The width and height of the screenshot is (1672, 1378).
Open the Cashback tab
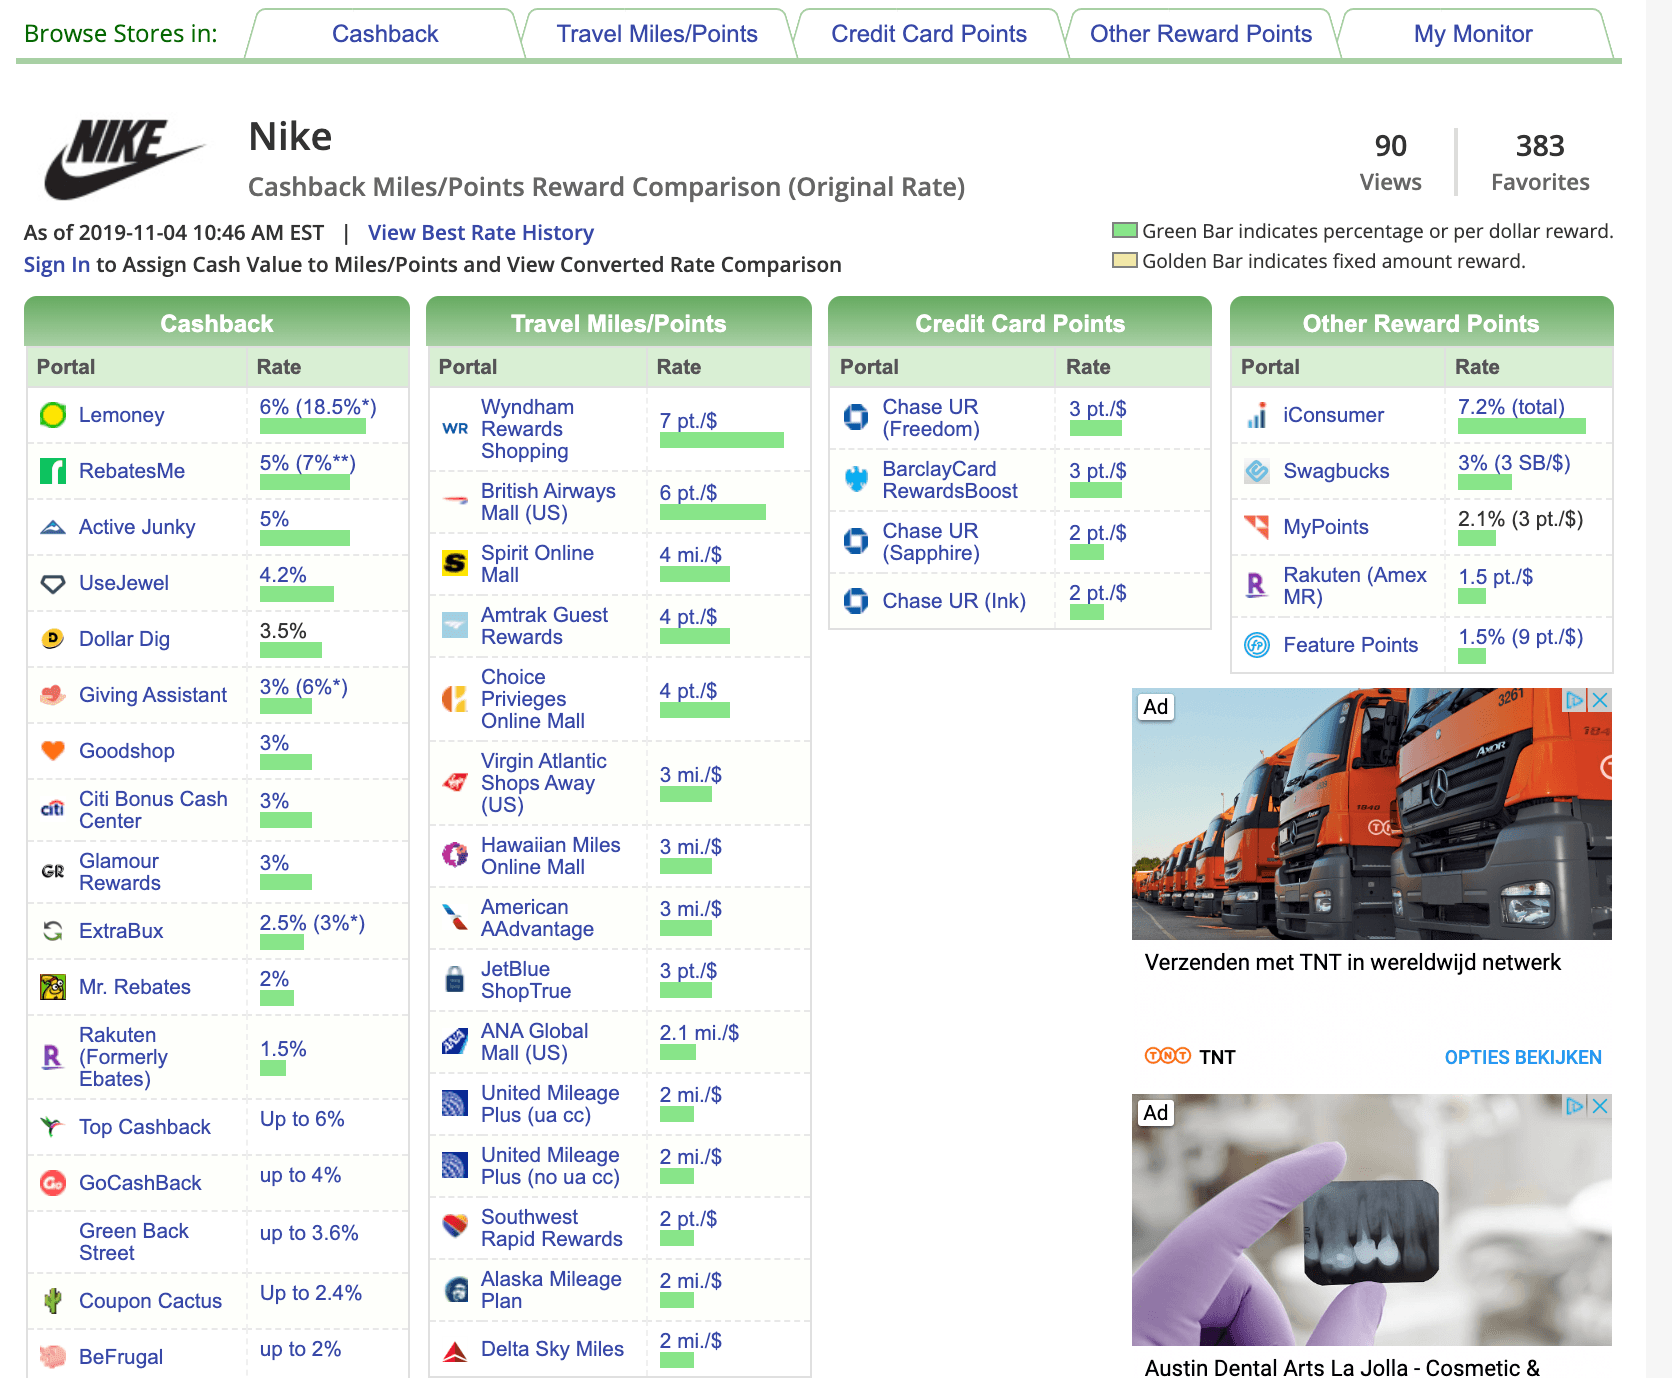pos(385,34)
